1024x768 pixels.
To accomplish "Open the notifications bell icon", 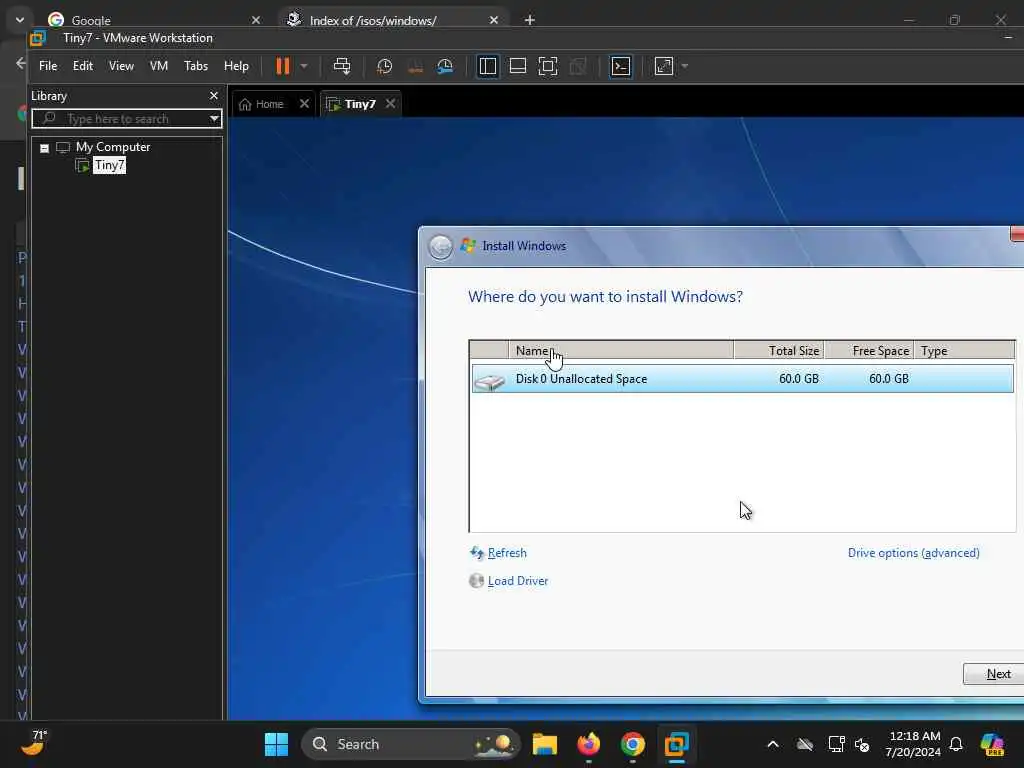I will click(x=956, y=744).
